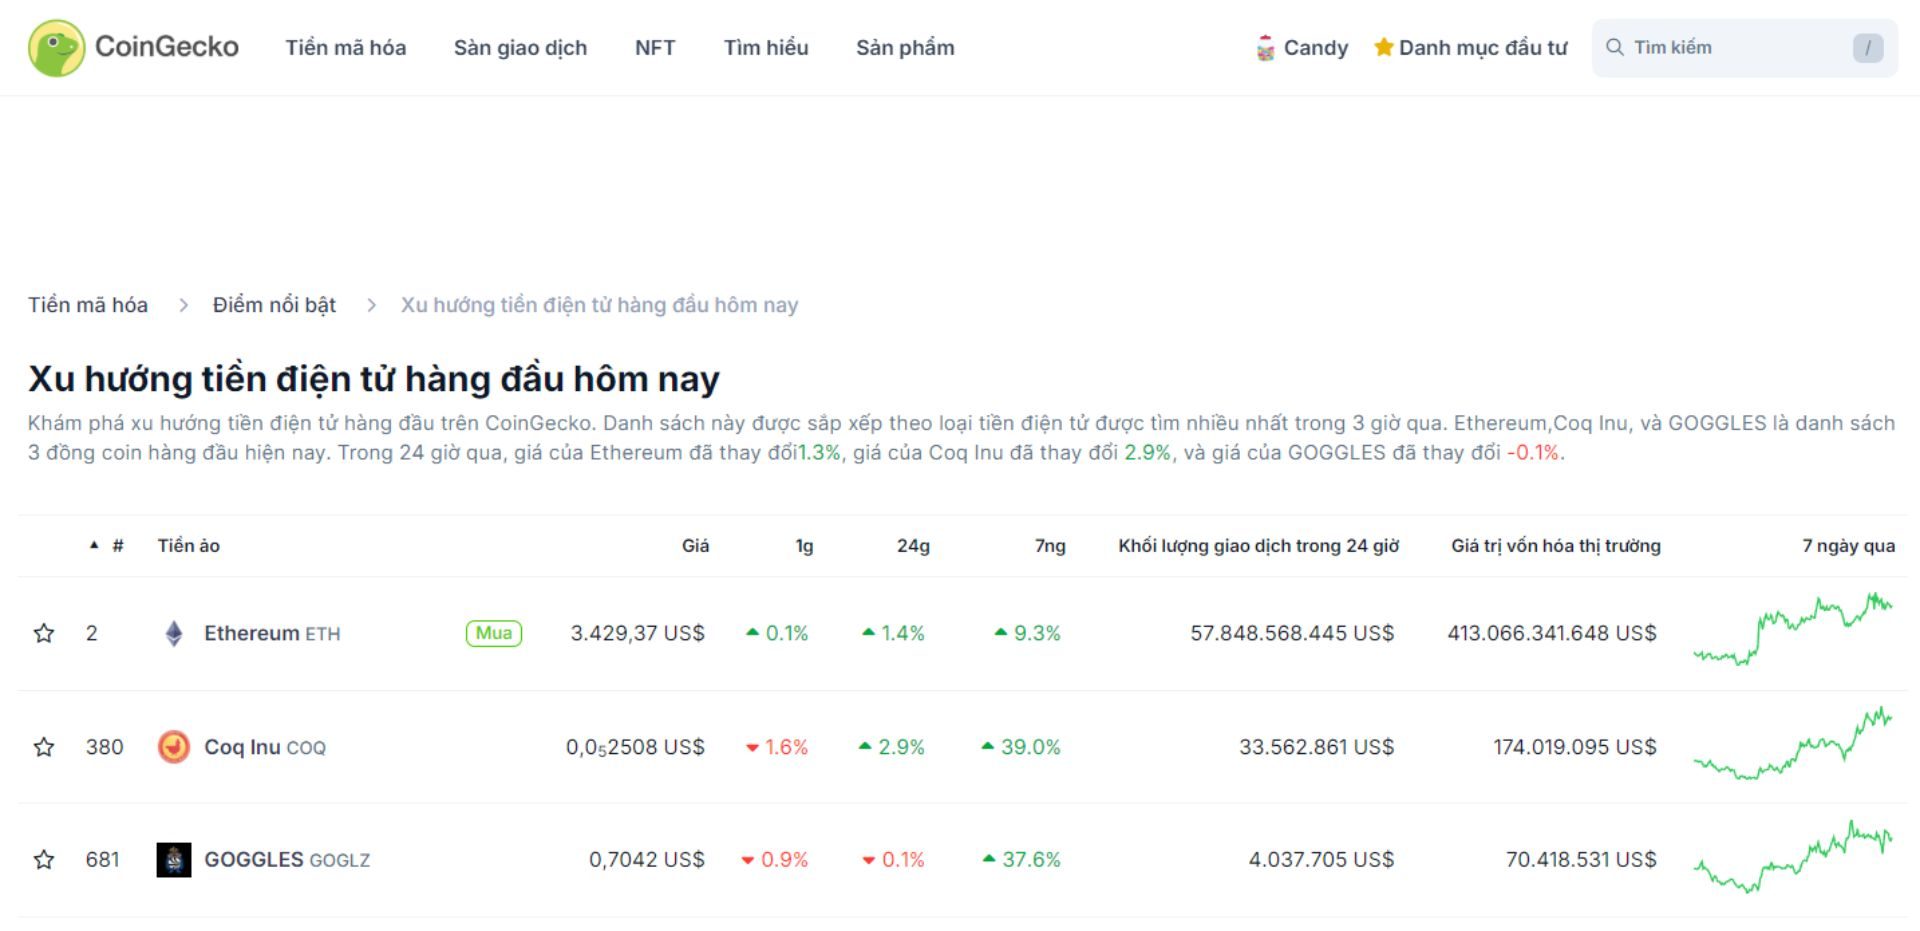Open the Sàn giao dịch page
This screenshot has width=1920, height=931.
point(521,47)
